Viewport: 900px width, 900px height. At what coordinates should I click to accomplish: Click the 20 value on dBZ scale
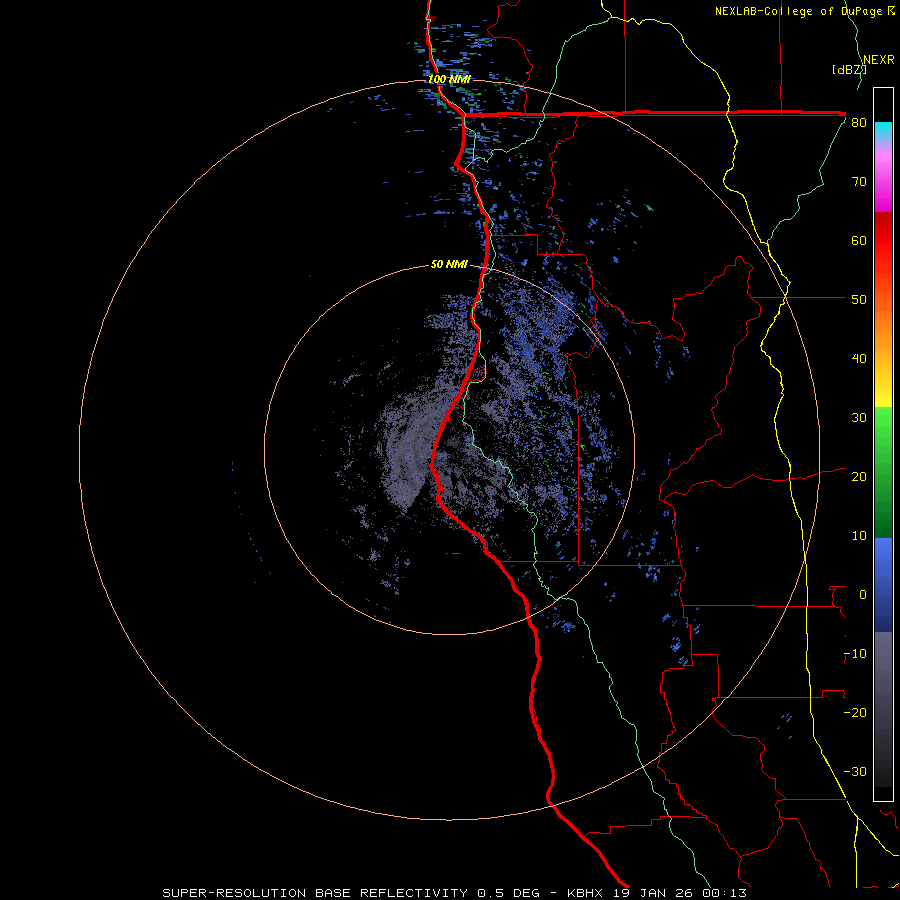tap(859, 477)
